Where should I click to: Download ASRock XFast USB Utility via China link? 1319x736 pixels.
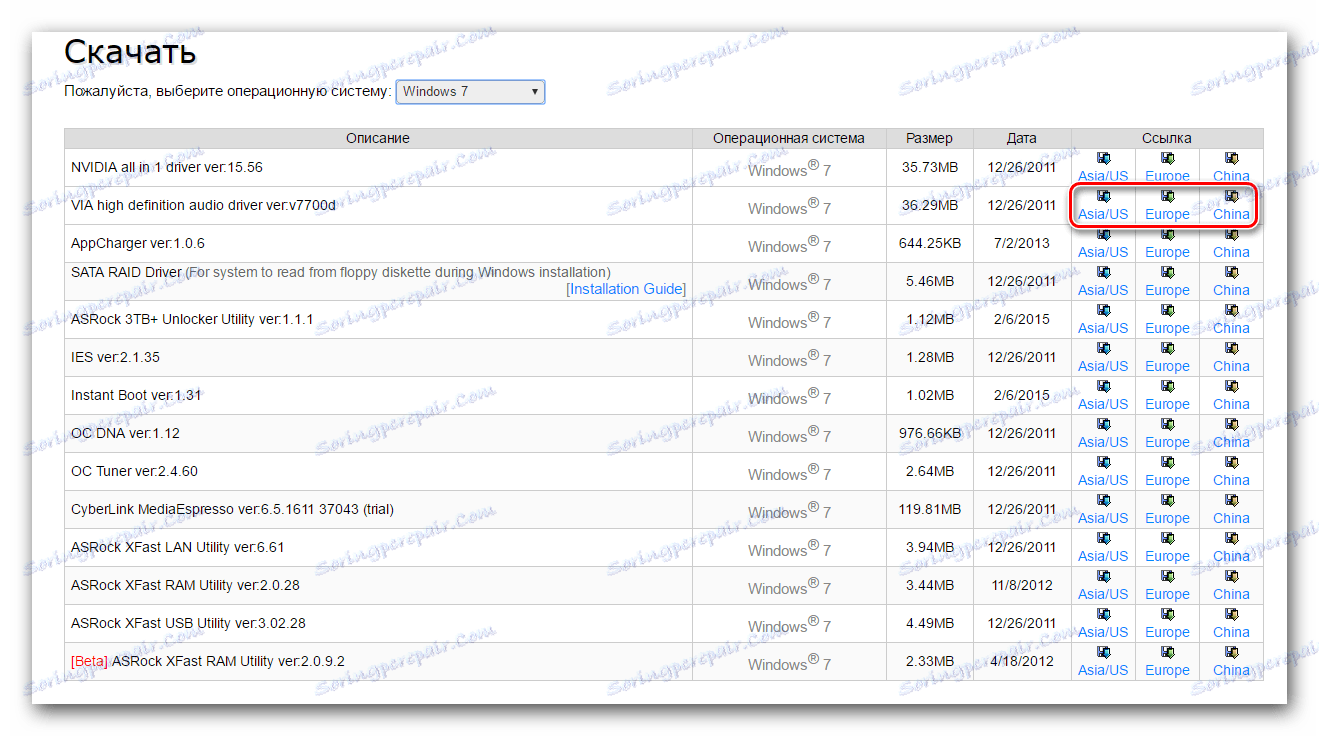click(1231, 632)
